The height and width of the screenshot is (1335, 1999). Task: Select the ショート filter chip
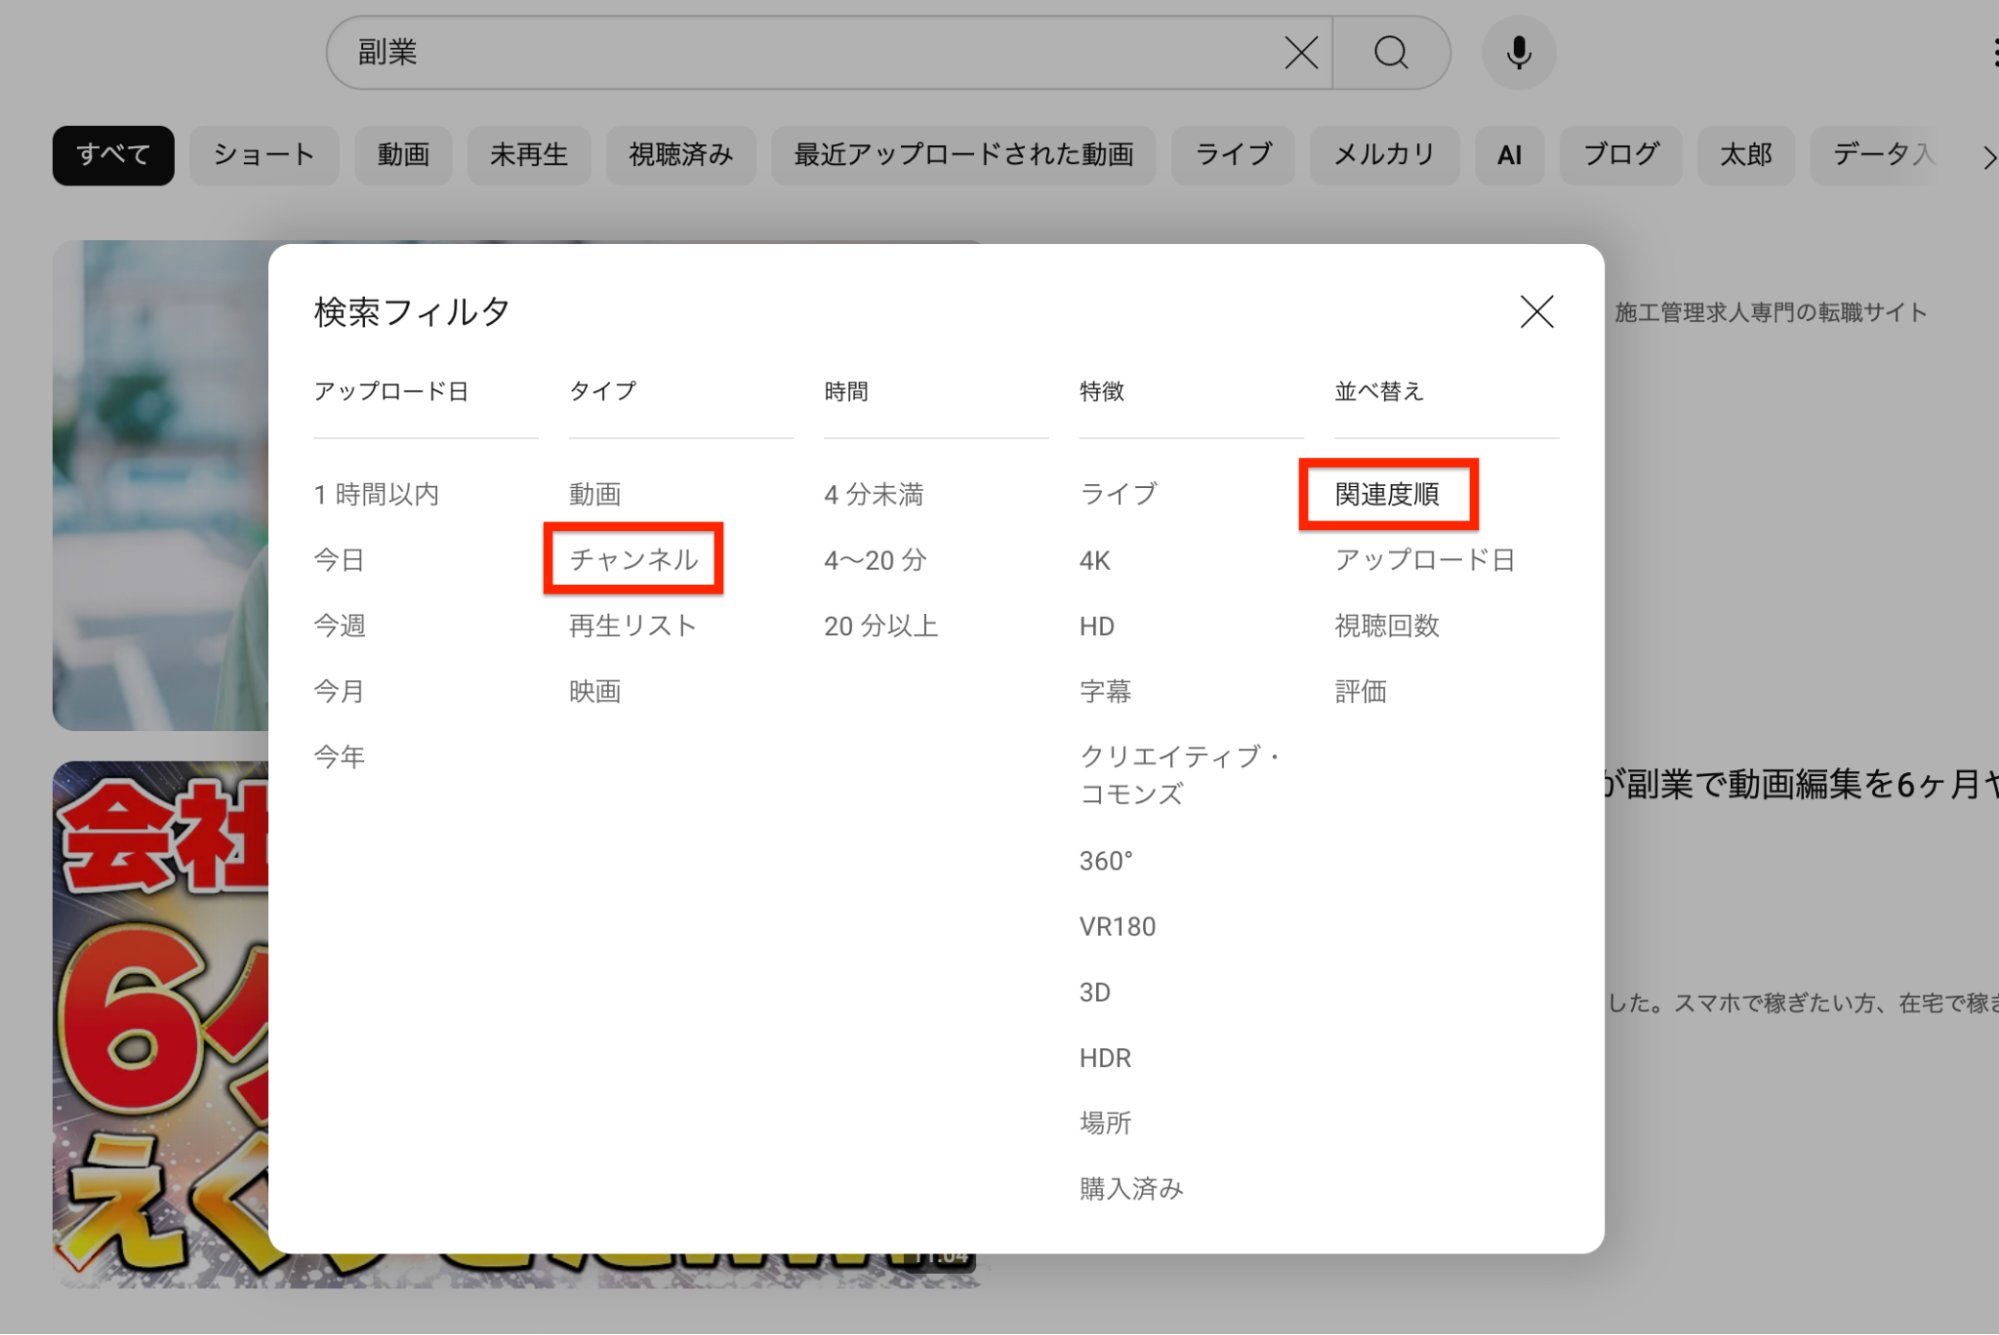264,155
